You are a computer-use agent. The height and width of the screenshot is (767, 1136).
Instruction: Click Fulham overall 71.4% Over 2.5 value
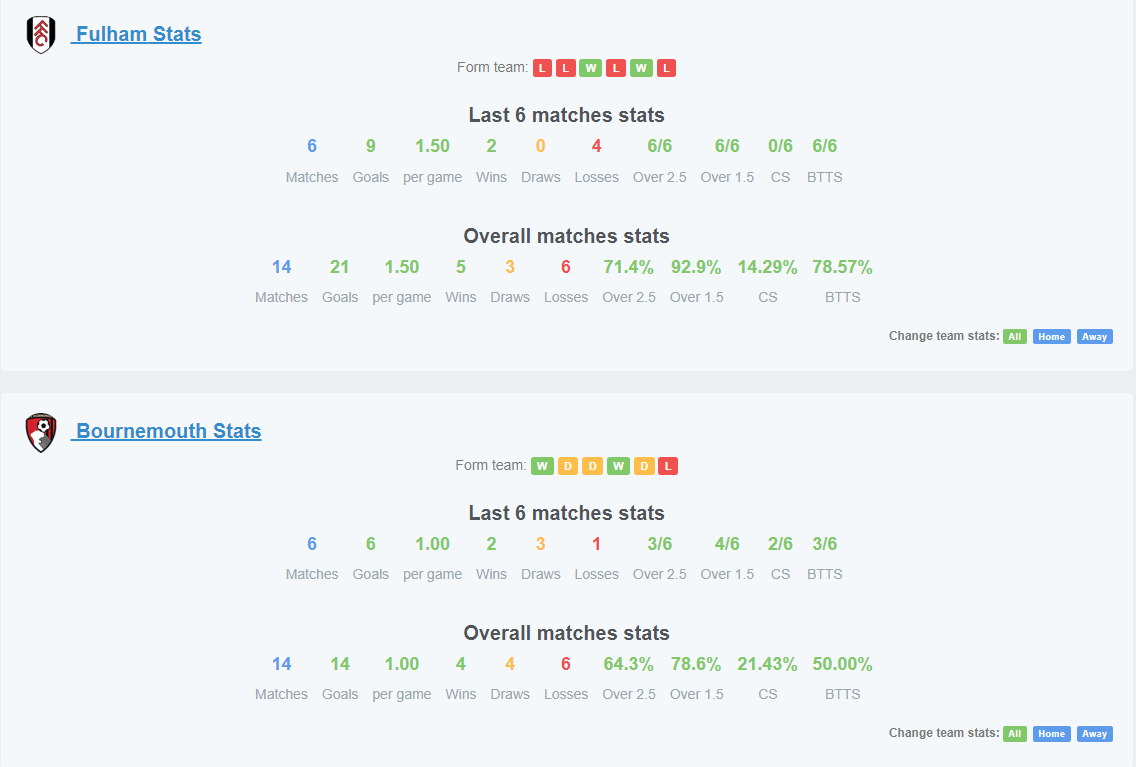pos(628,267)
